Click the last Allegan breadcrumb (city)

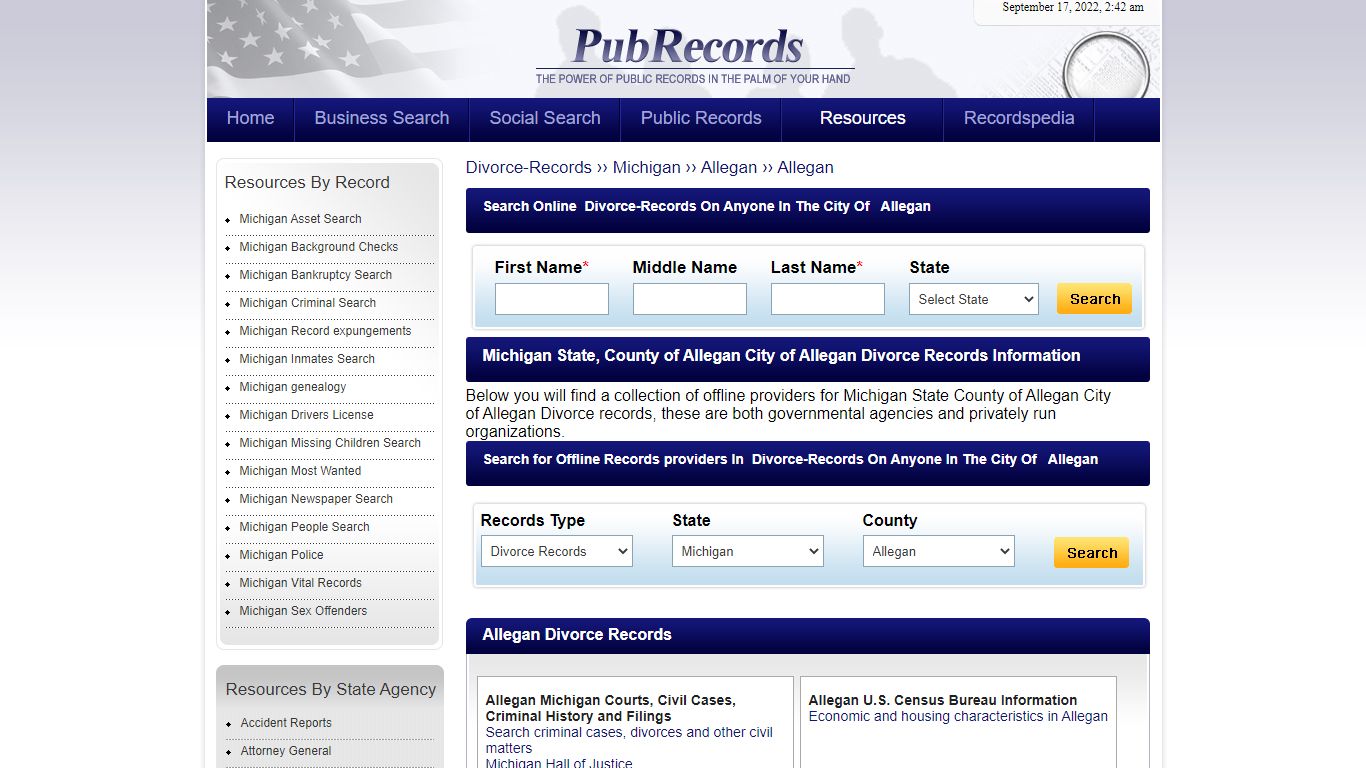coord(805,167)
